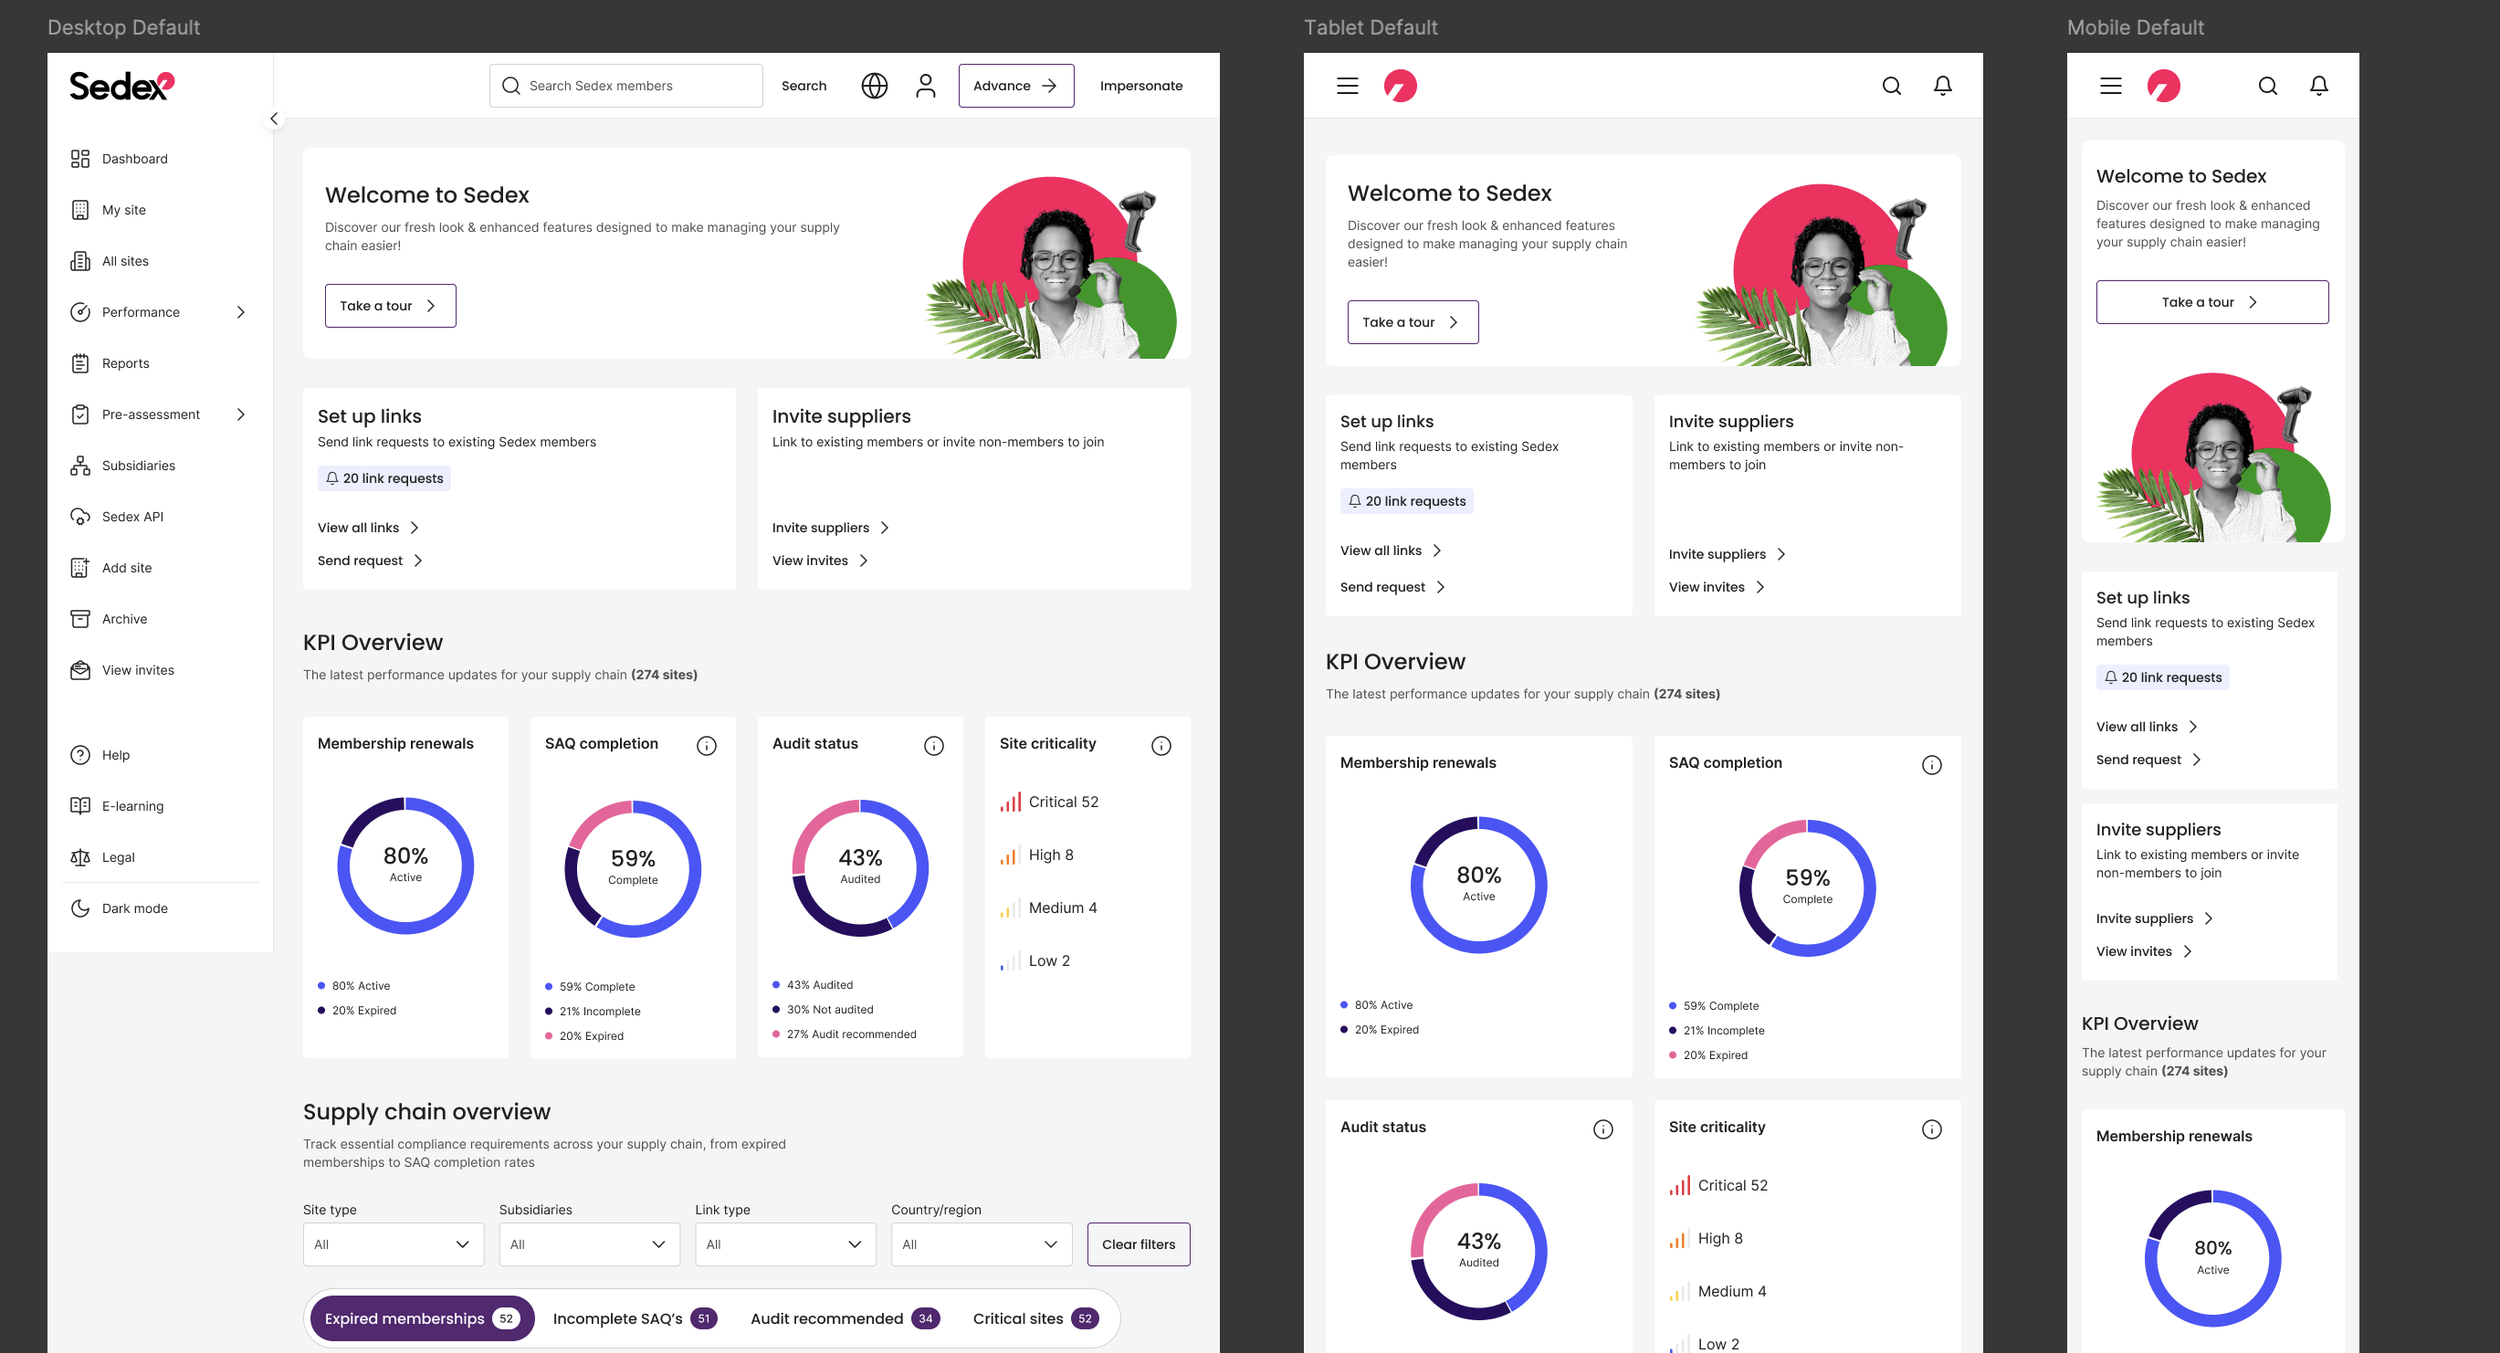Click the globe language icon in desktop header
Viewport: 2500px width, 1353px height.
(874, 86)
